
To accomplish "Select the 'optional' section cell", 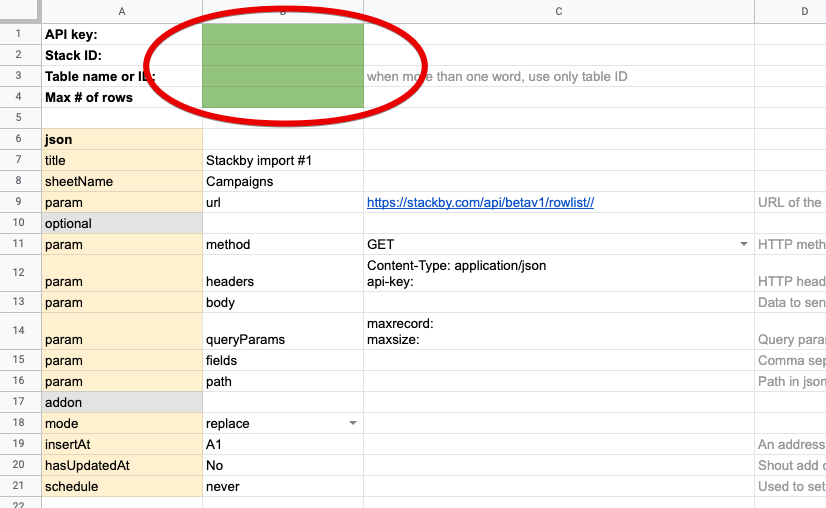I will pos(122,223).
